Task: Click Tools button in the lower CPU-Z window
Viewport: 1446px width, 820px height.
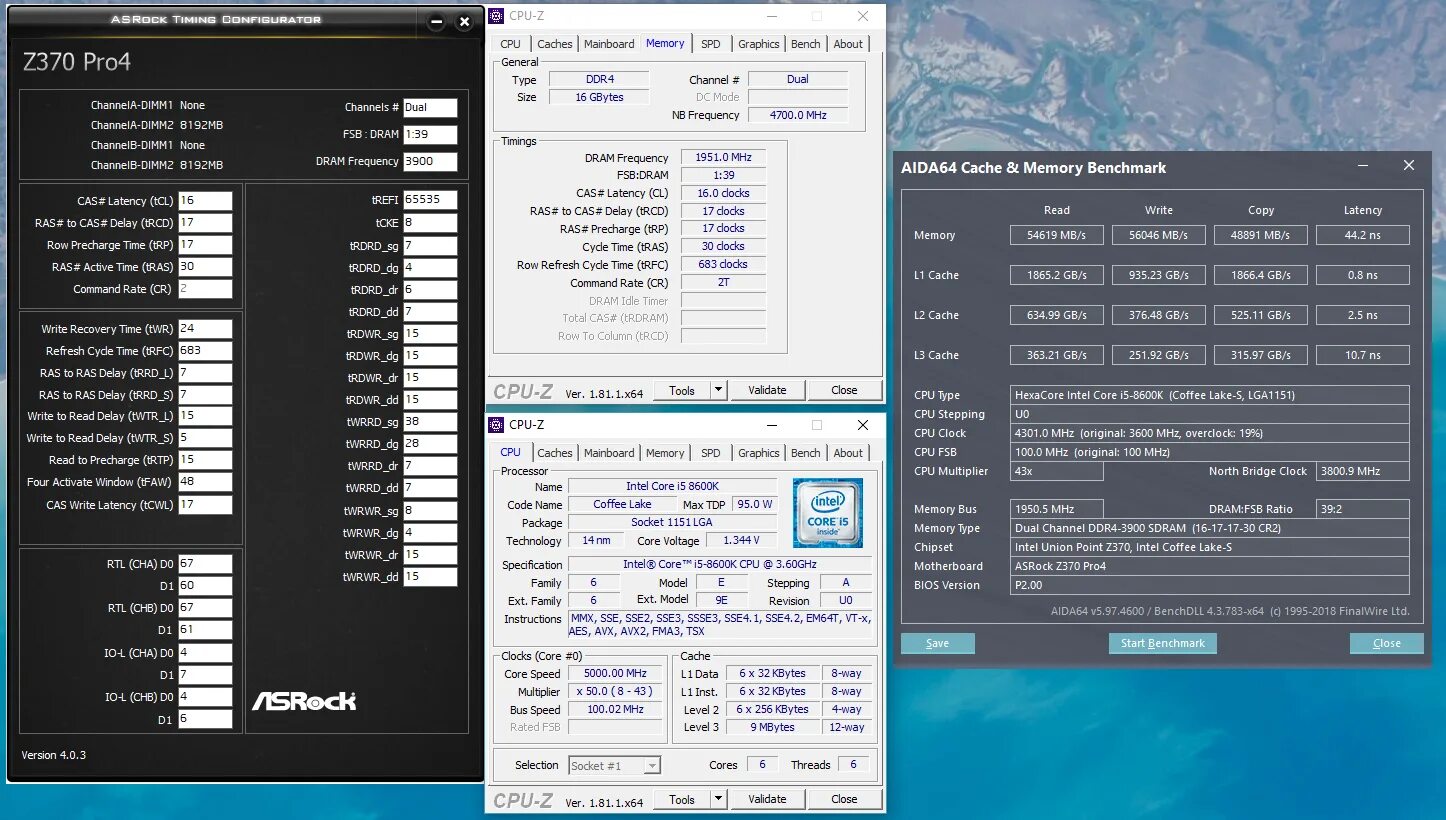Action: click(x=682, y=799)
